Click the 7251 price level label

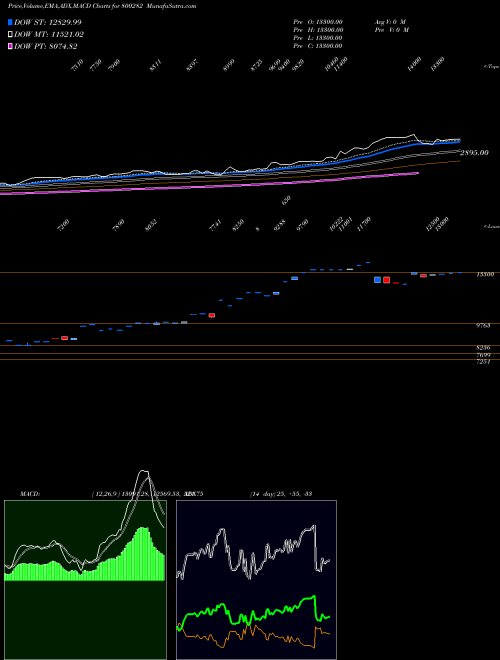pos(483,362)
